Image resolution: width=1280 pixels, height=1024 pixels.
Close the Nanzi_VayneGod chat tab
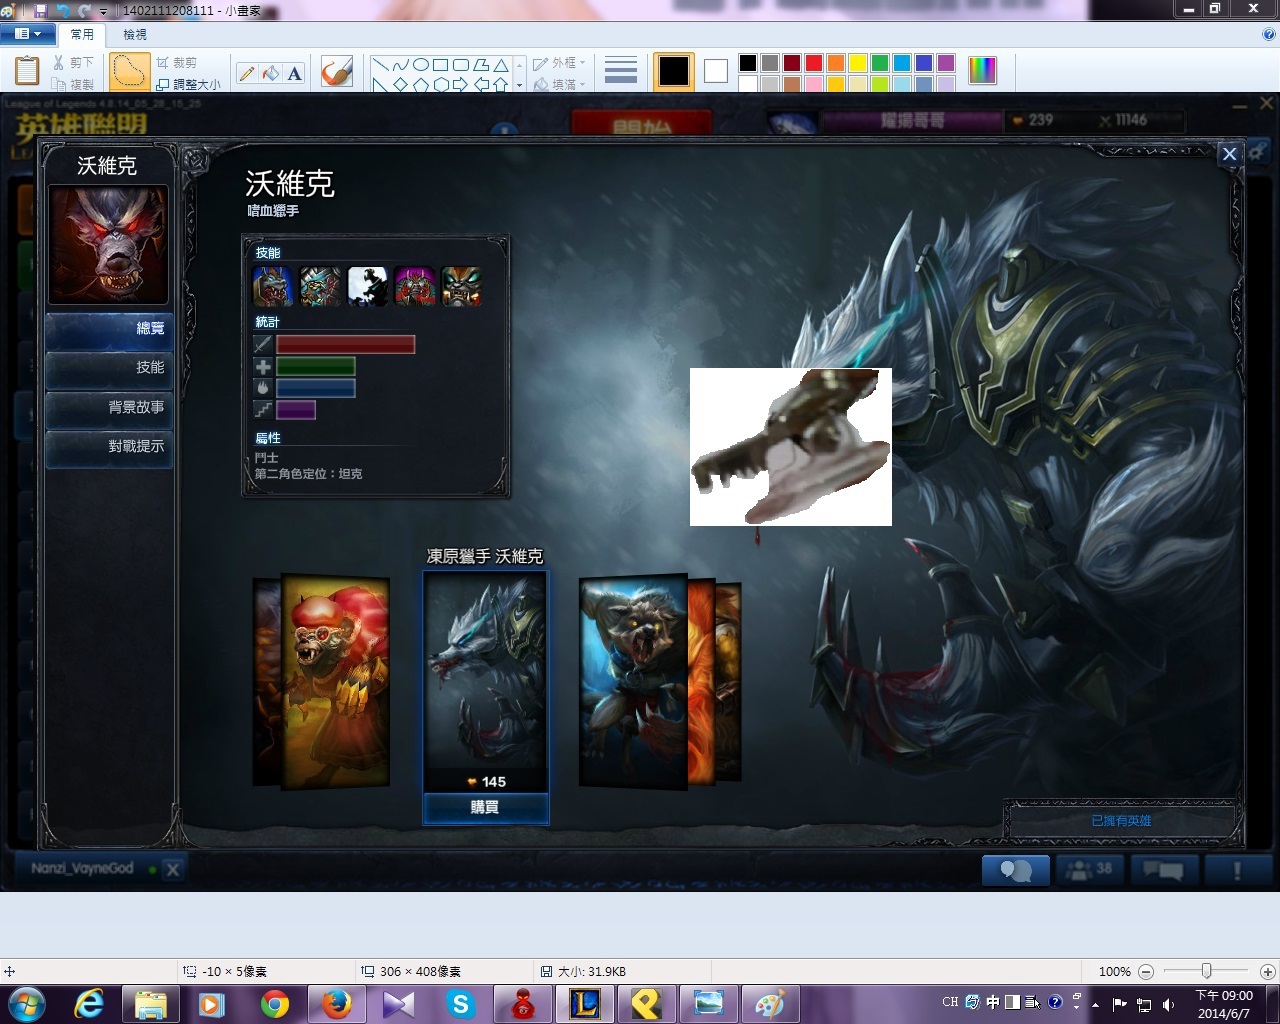(172, 870)
